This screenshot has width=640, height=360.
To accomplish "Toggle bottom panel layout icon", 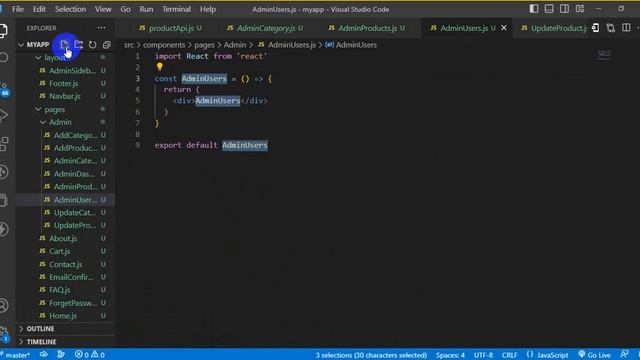I will pos(549,9).
